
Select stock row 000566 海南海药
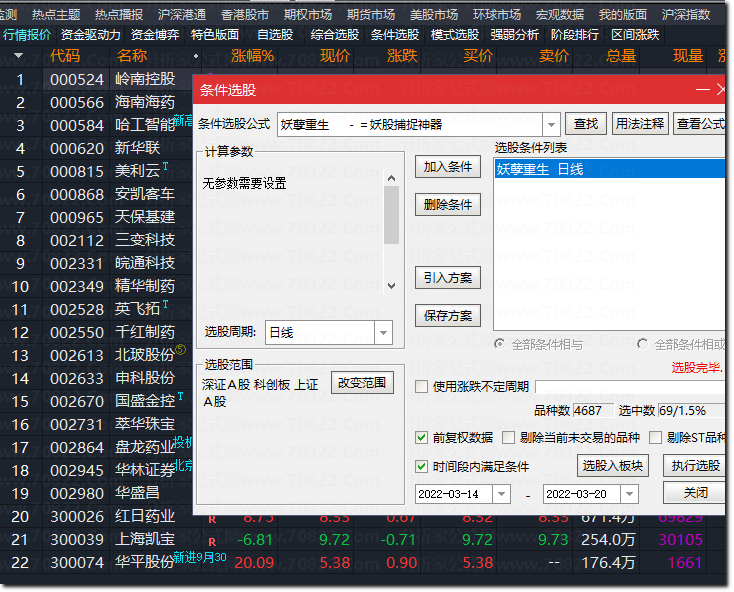(96, 102)
